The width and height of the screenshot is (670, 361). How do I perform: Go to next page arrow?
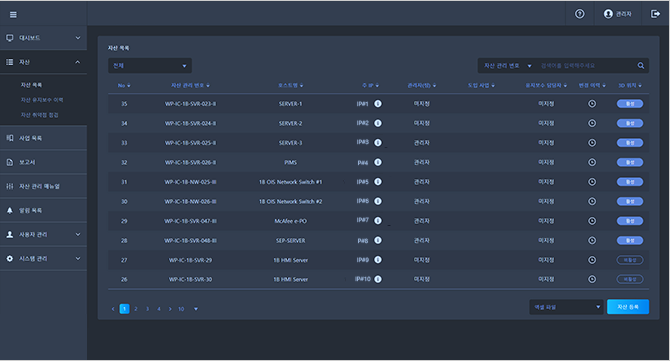coord(170,309)
